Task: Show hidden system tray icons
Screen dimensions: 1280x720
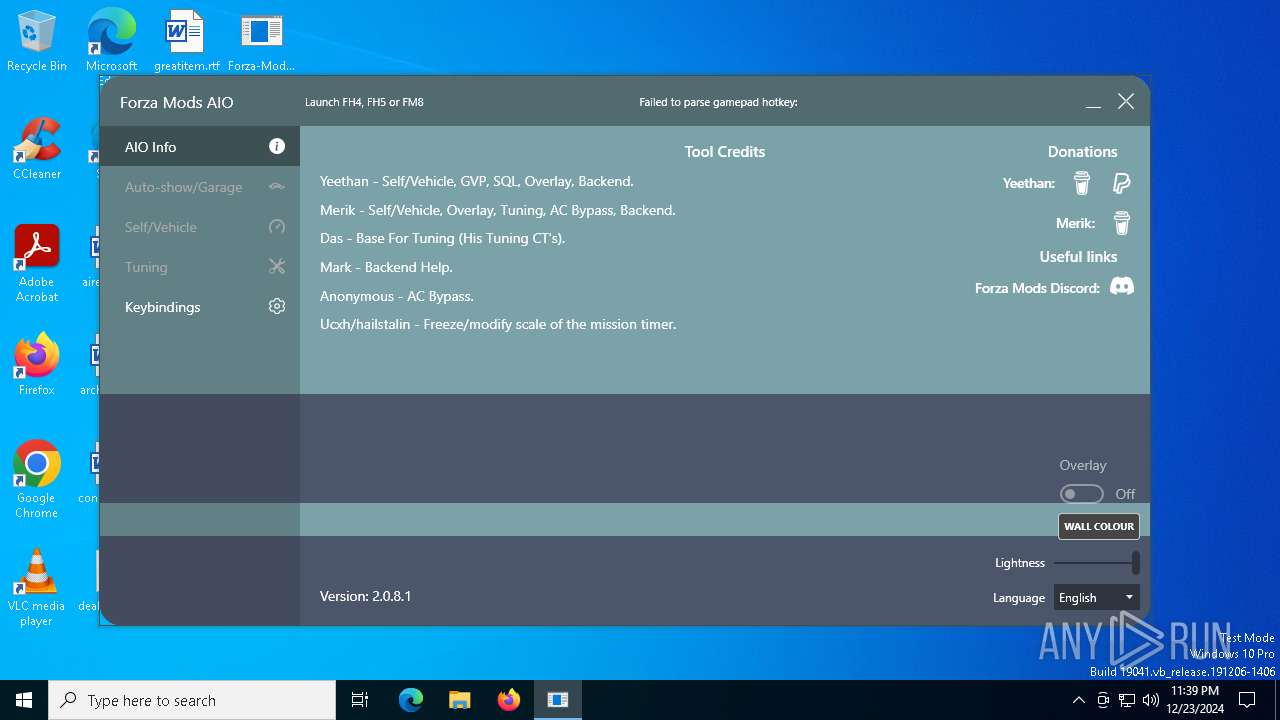Action: [x=1078, y=700]
